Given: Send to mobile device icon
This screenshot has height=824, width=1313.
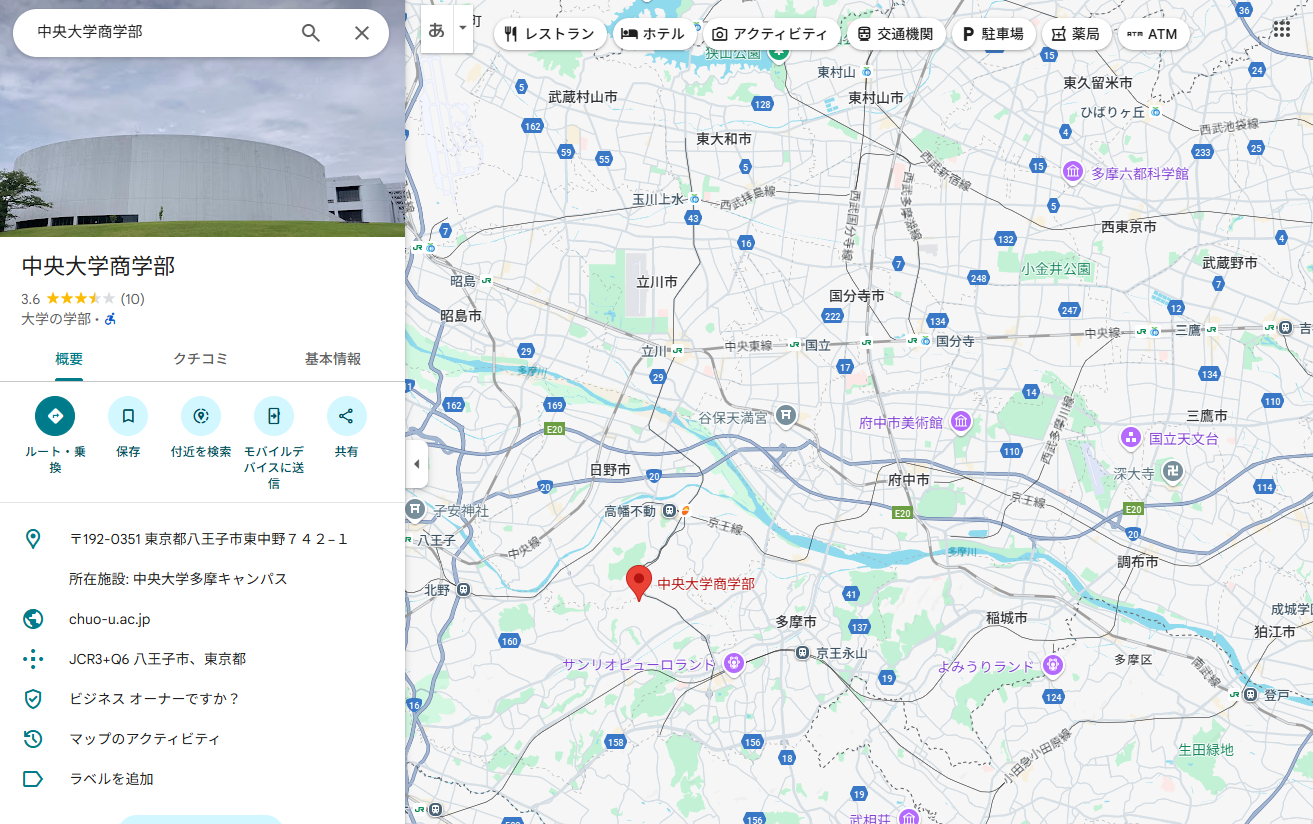Looking at the screenshot, I should [x=274, y=416].
